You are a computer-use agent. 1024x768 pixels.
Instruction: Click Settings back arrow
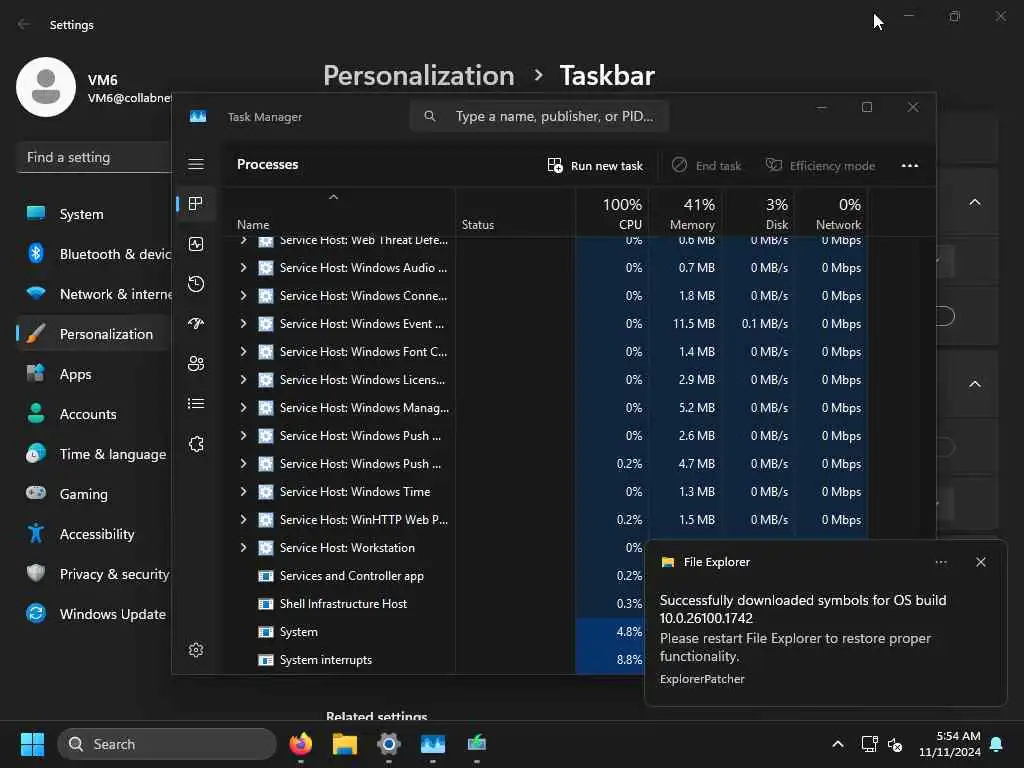[24, 25]
